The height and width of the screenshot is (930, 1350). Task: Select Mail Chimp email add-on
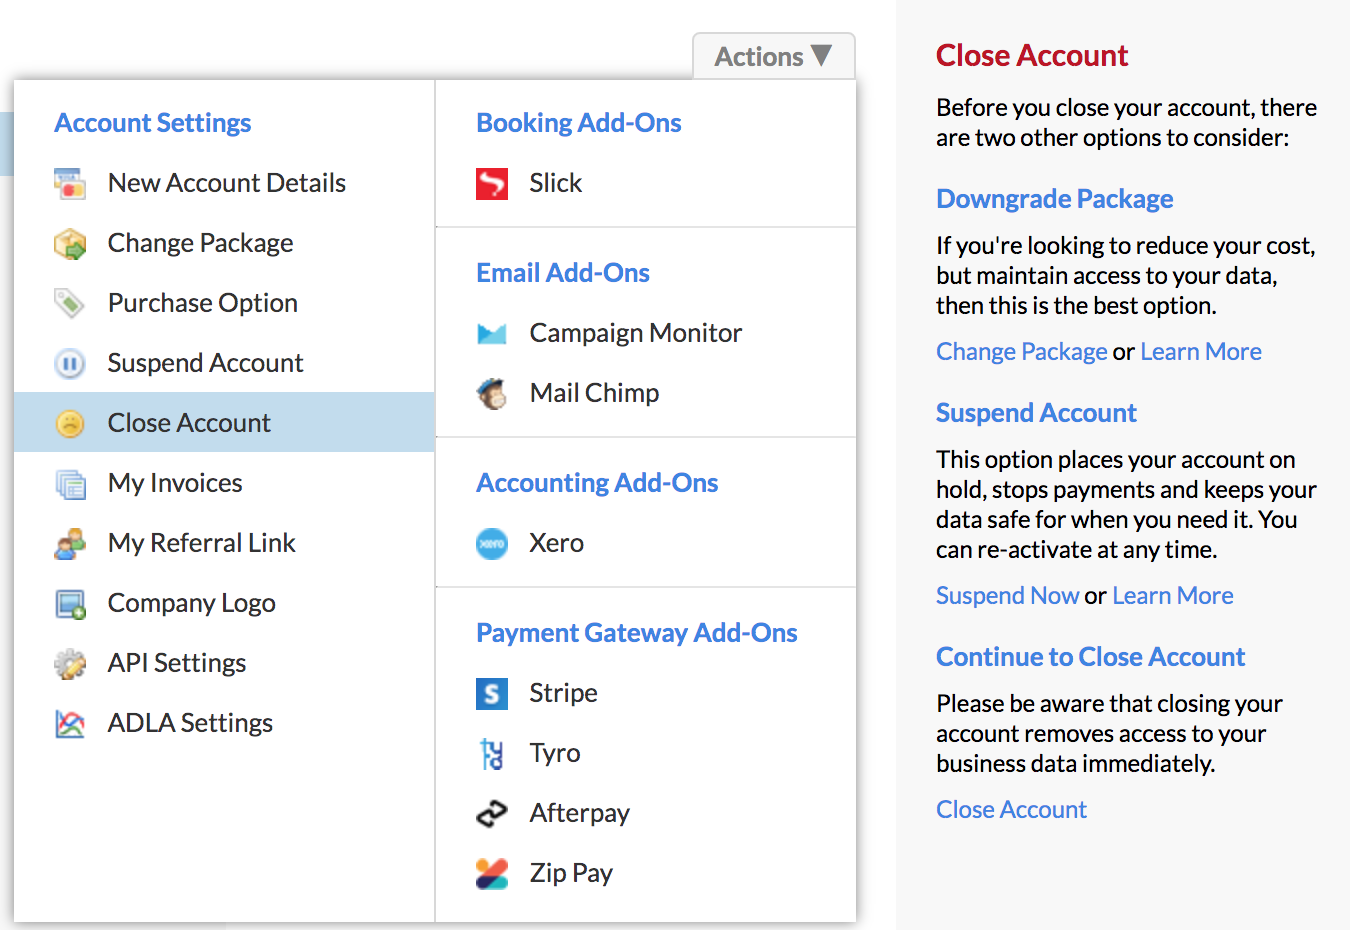646,393
